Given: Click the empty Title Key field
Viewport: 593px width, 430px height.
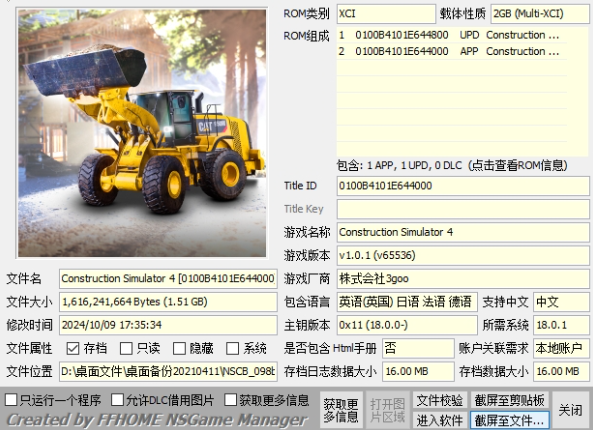Looking at the screenshot, I should (463, 209).
